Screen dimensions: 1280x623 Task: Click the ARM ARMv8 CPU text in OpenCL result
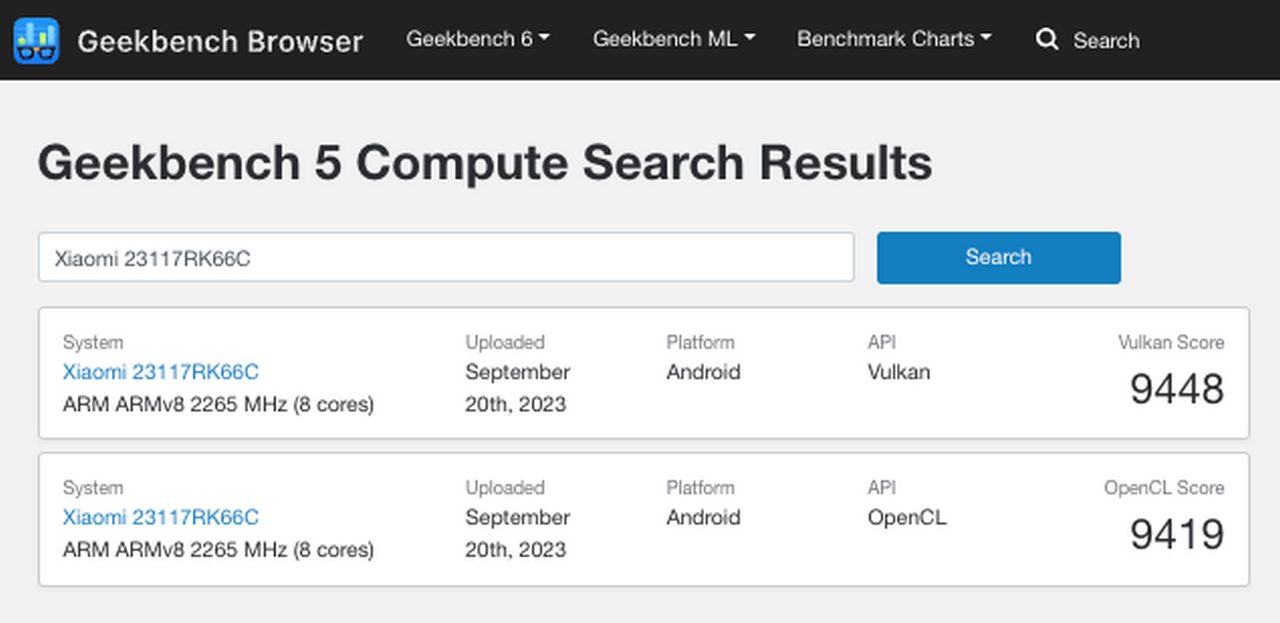pyautogui.click(x=218, y=549)
